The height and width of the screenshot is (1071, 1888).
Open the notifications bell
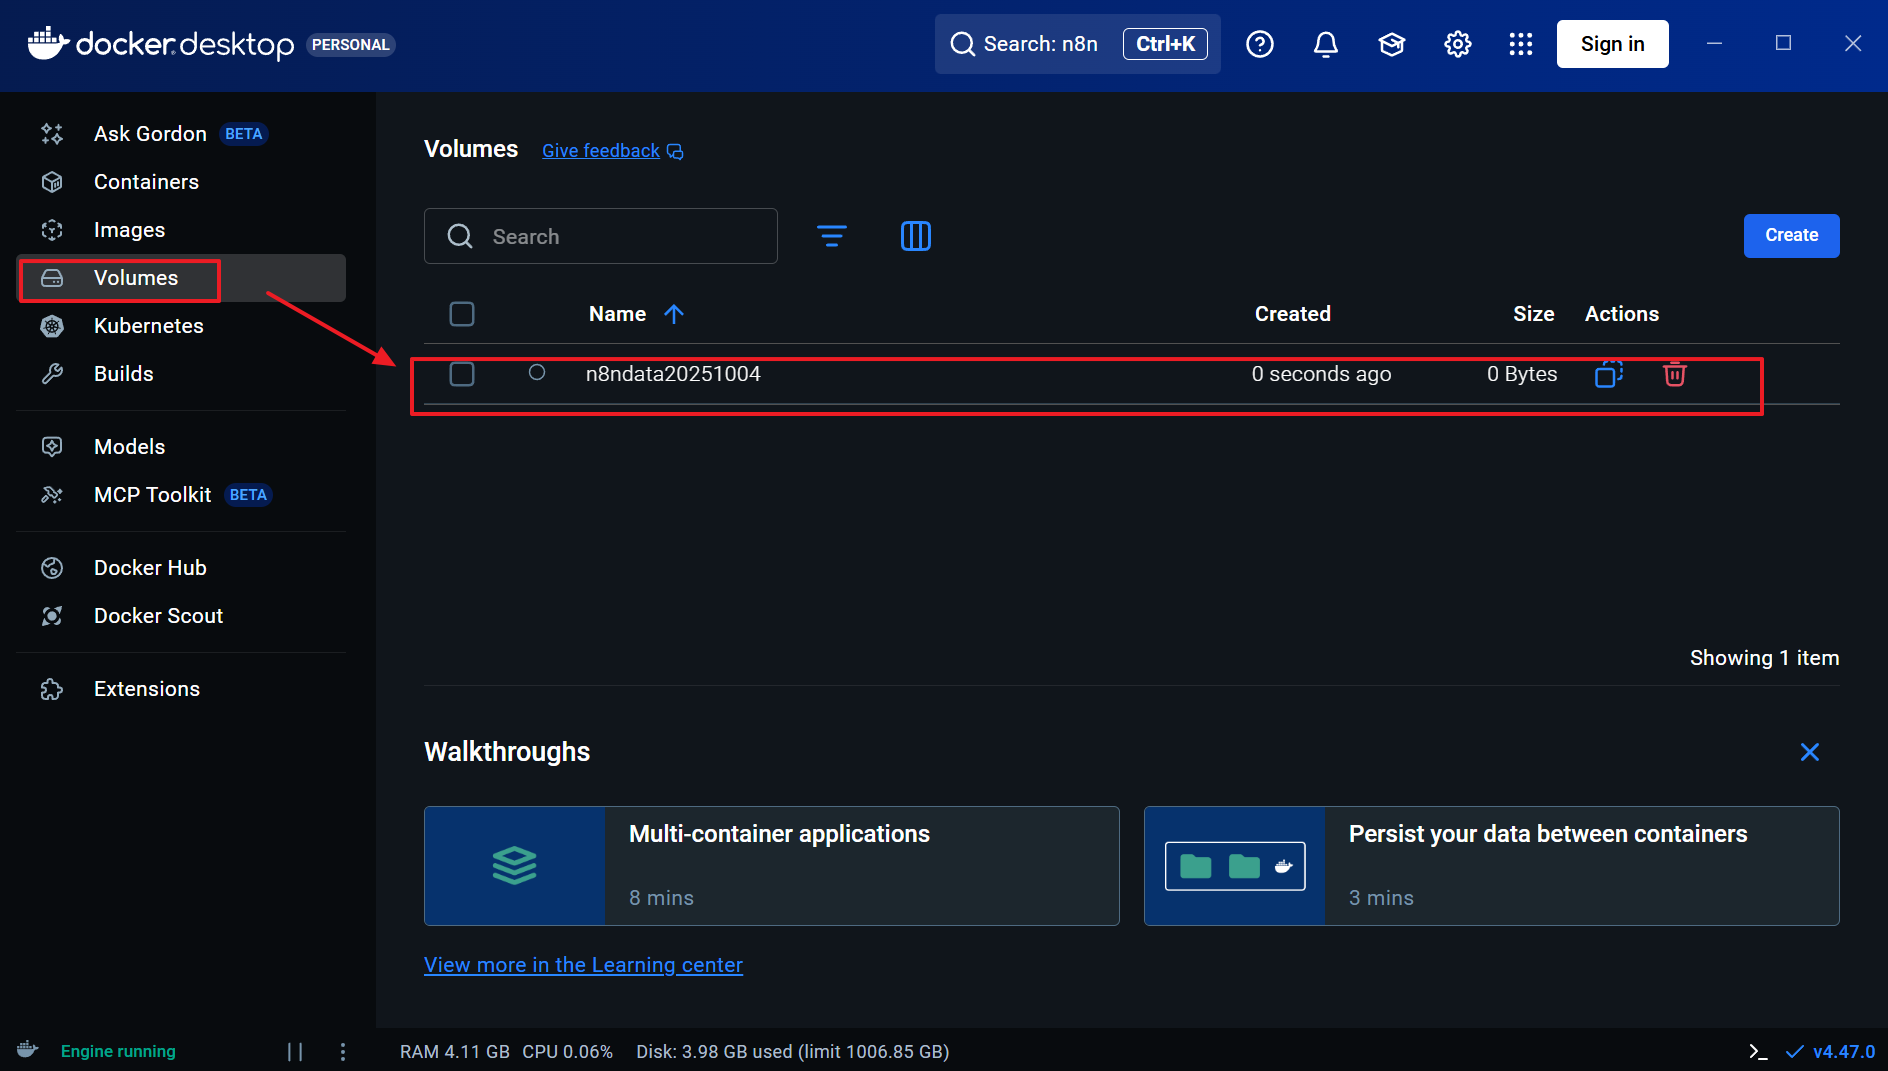tap(1325, 44)
